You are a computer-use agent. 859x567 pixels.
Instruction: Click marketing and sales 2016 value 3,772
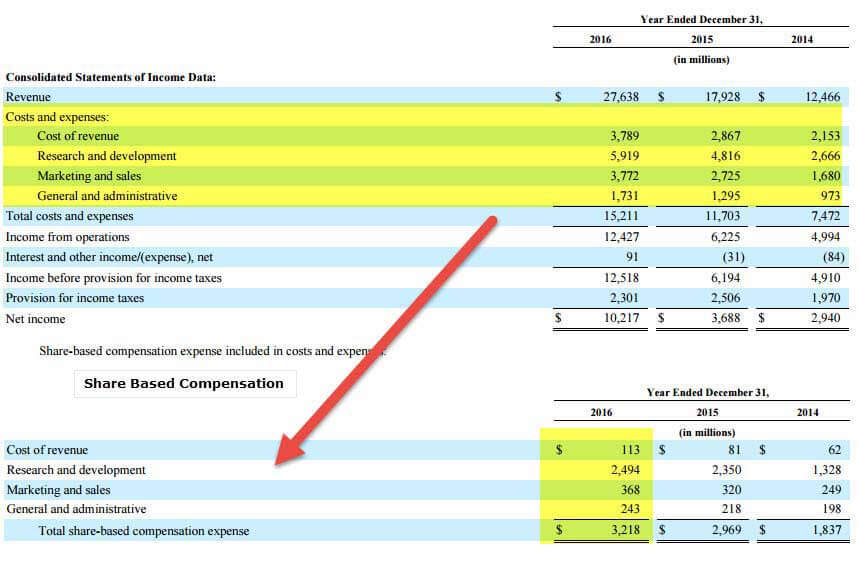pyautogui.click(x=625, y=176)
